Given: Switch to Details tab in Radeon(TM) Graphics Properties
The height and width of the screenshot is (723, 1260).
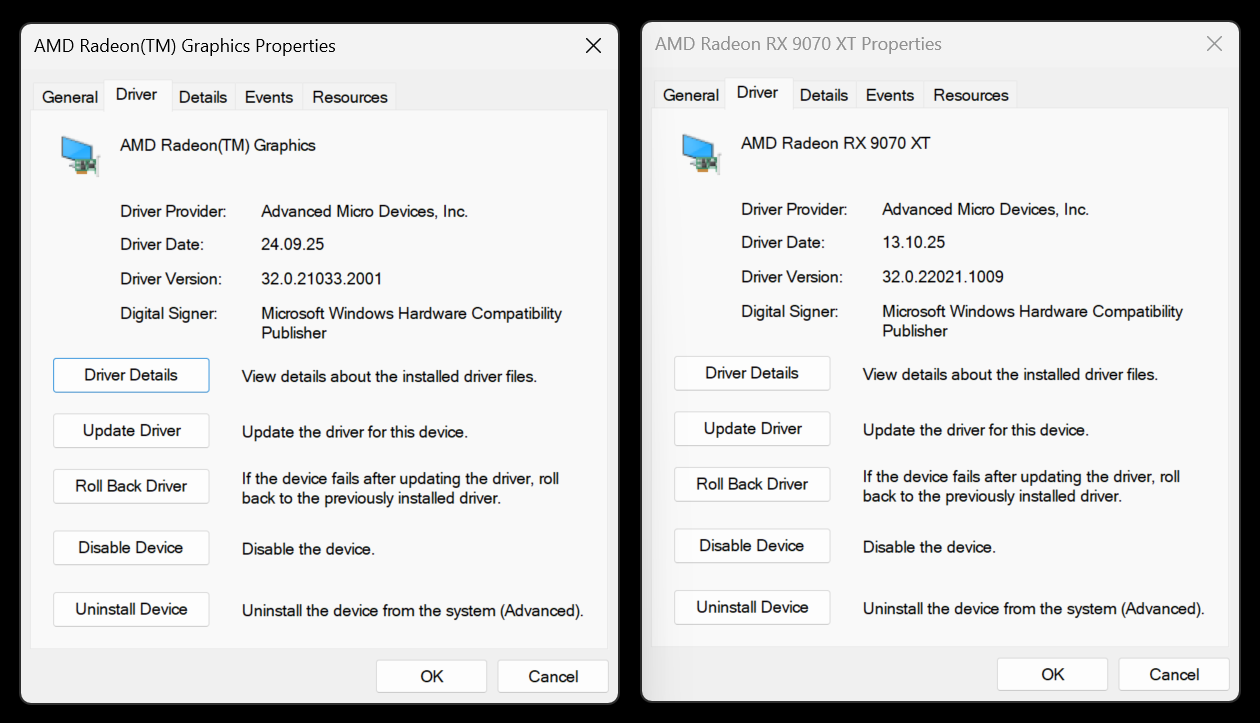Looking at the screenshot, I should click(x=203, y=97).
